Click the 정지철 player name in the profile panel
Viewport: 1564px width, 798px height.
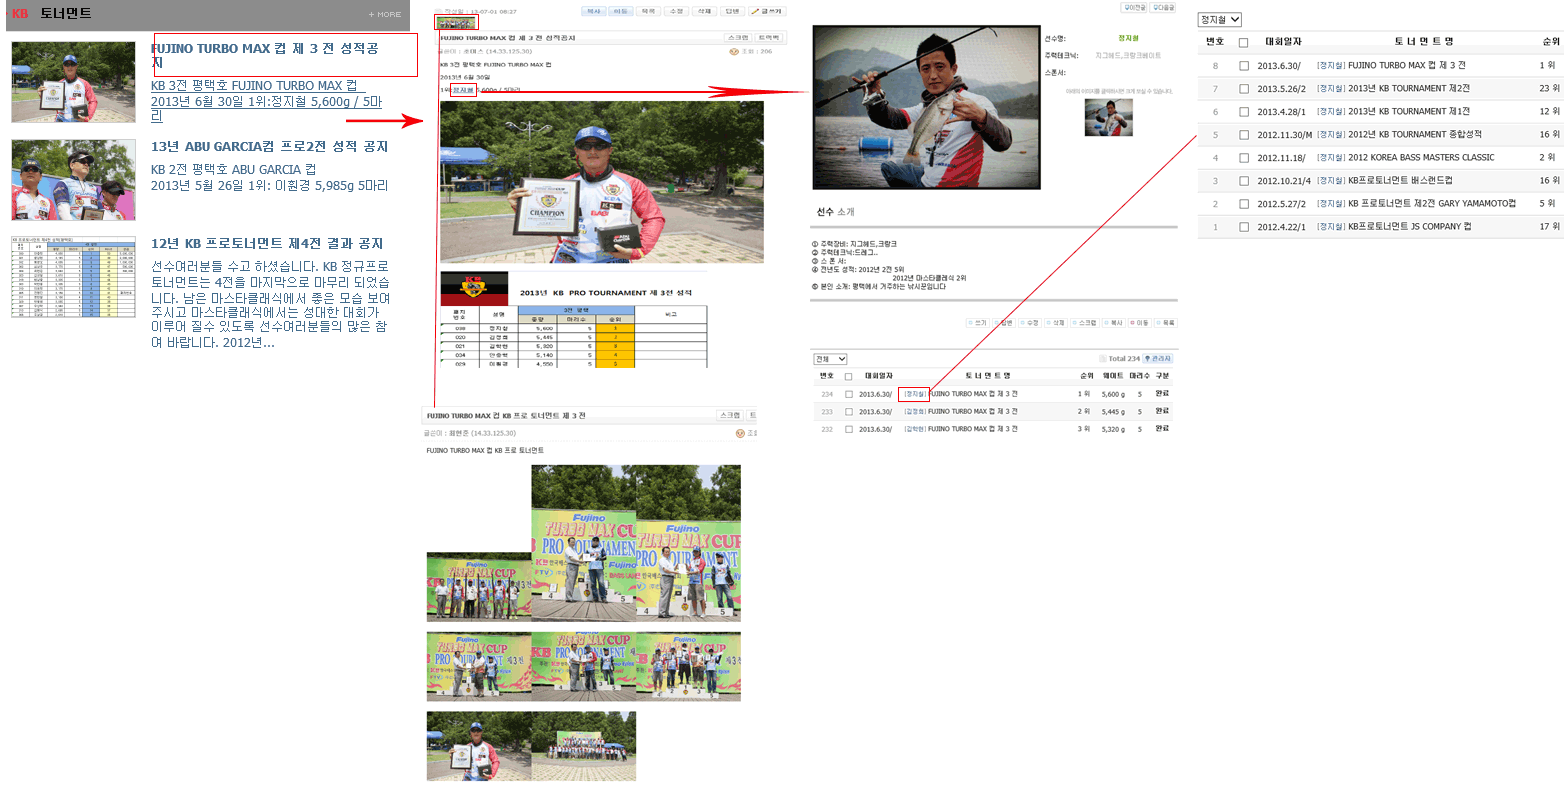[x=1128, y=38]
